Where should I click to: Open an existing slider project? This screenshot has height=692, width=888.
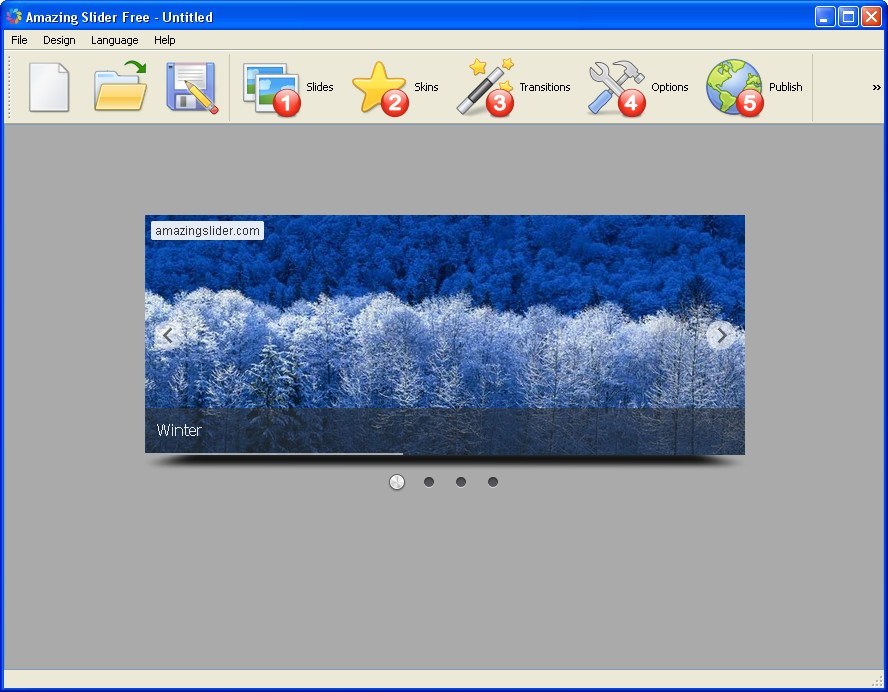(120, 87)
